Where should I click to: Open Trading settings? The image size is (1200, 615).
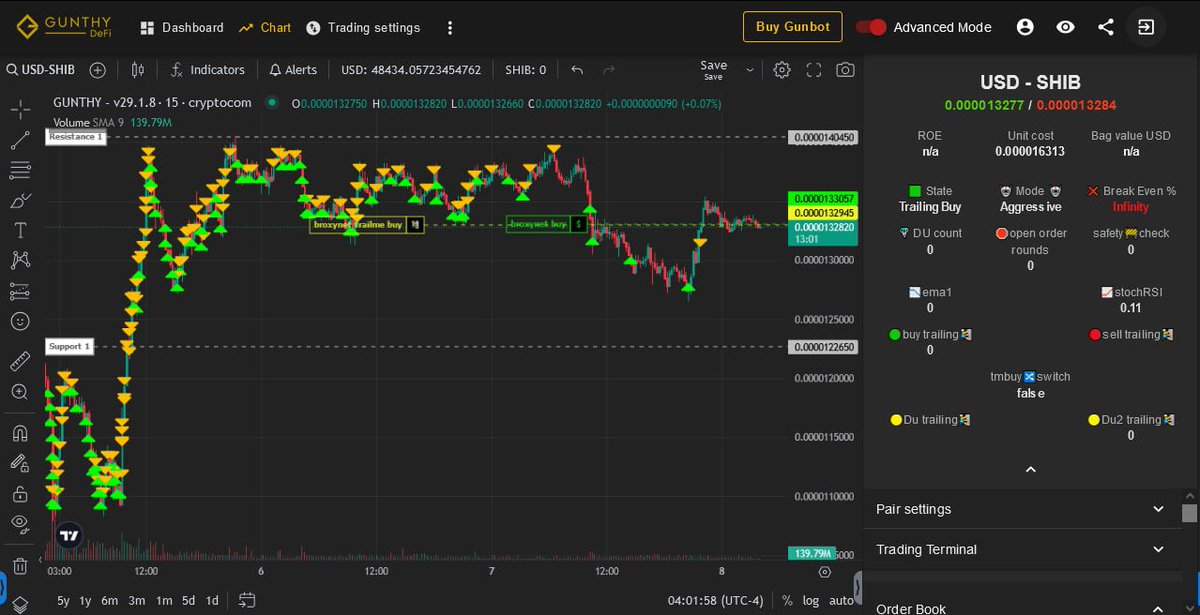[363, 27]
